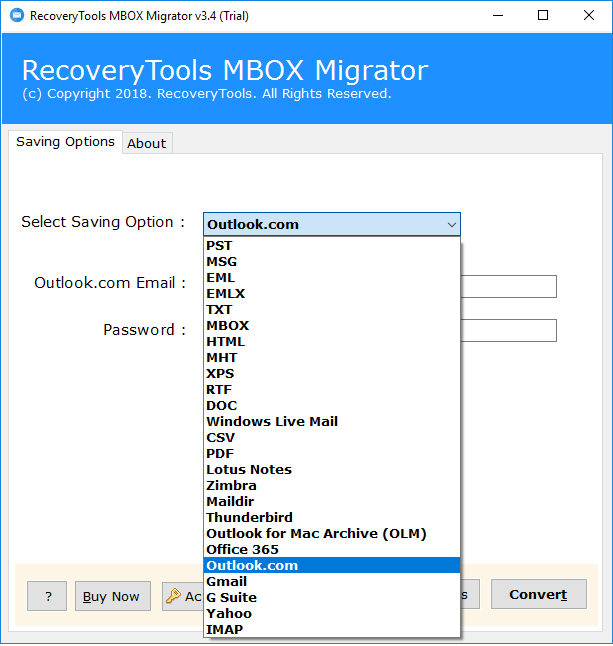This screenshot has width=613, height=646.
Task: Minimize the MBOX Migrator window
Action: tap(498, 16)
